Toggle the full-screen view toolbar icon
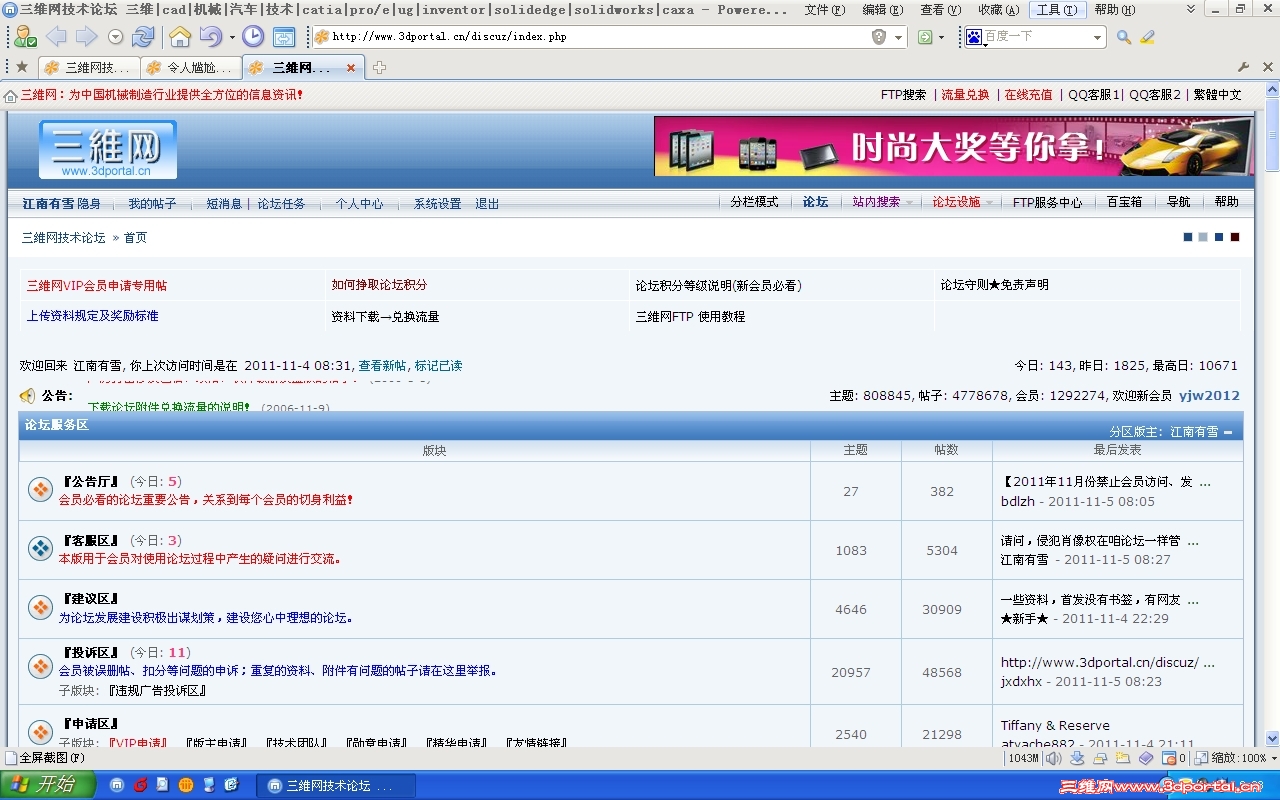Image resolution: width=1280 pixels, height=800 pixels. point(284,37)
